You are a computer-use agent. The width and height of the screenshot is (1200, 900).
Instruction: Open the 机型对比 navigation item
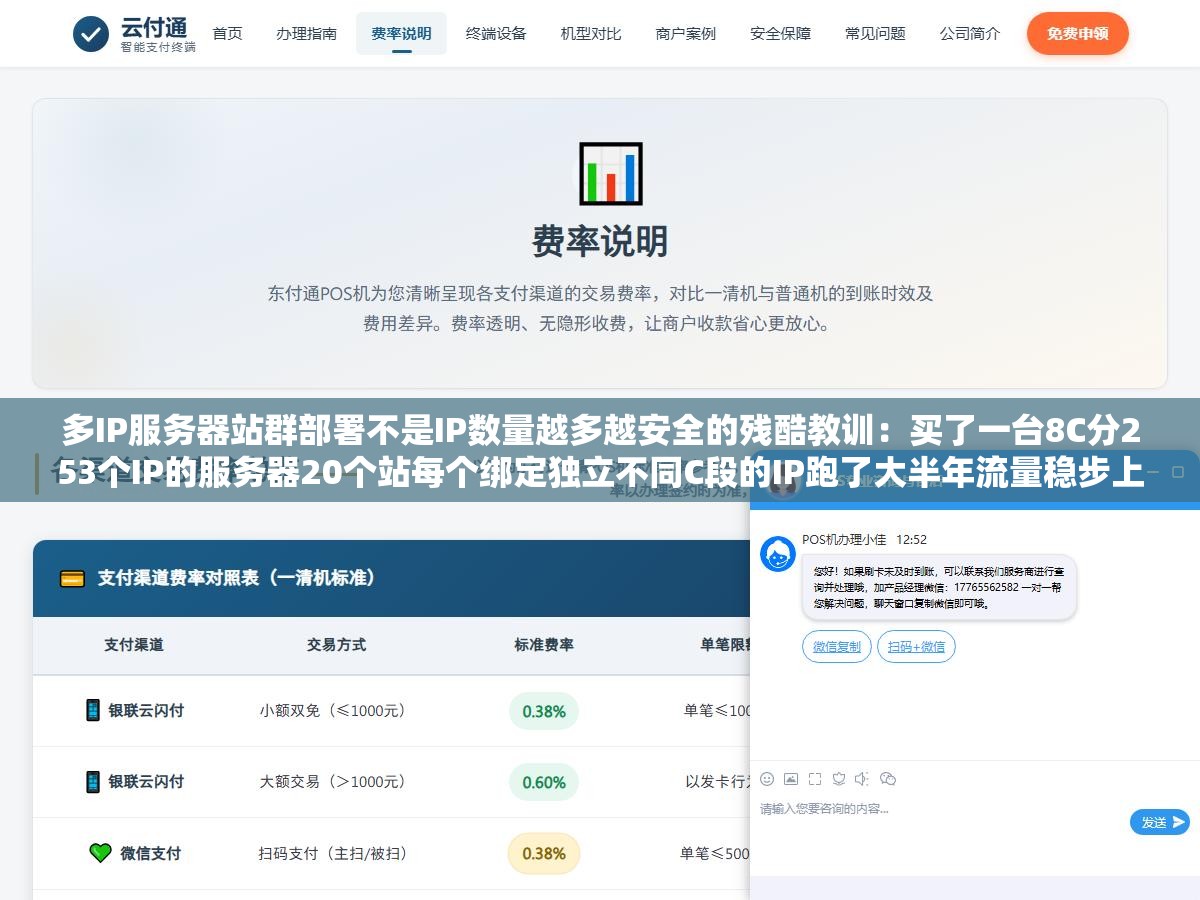591,33
